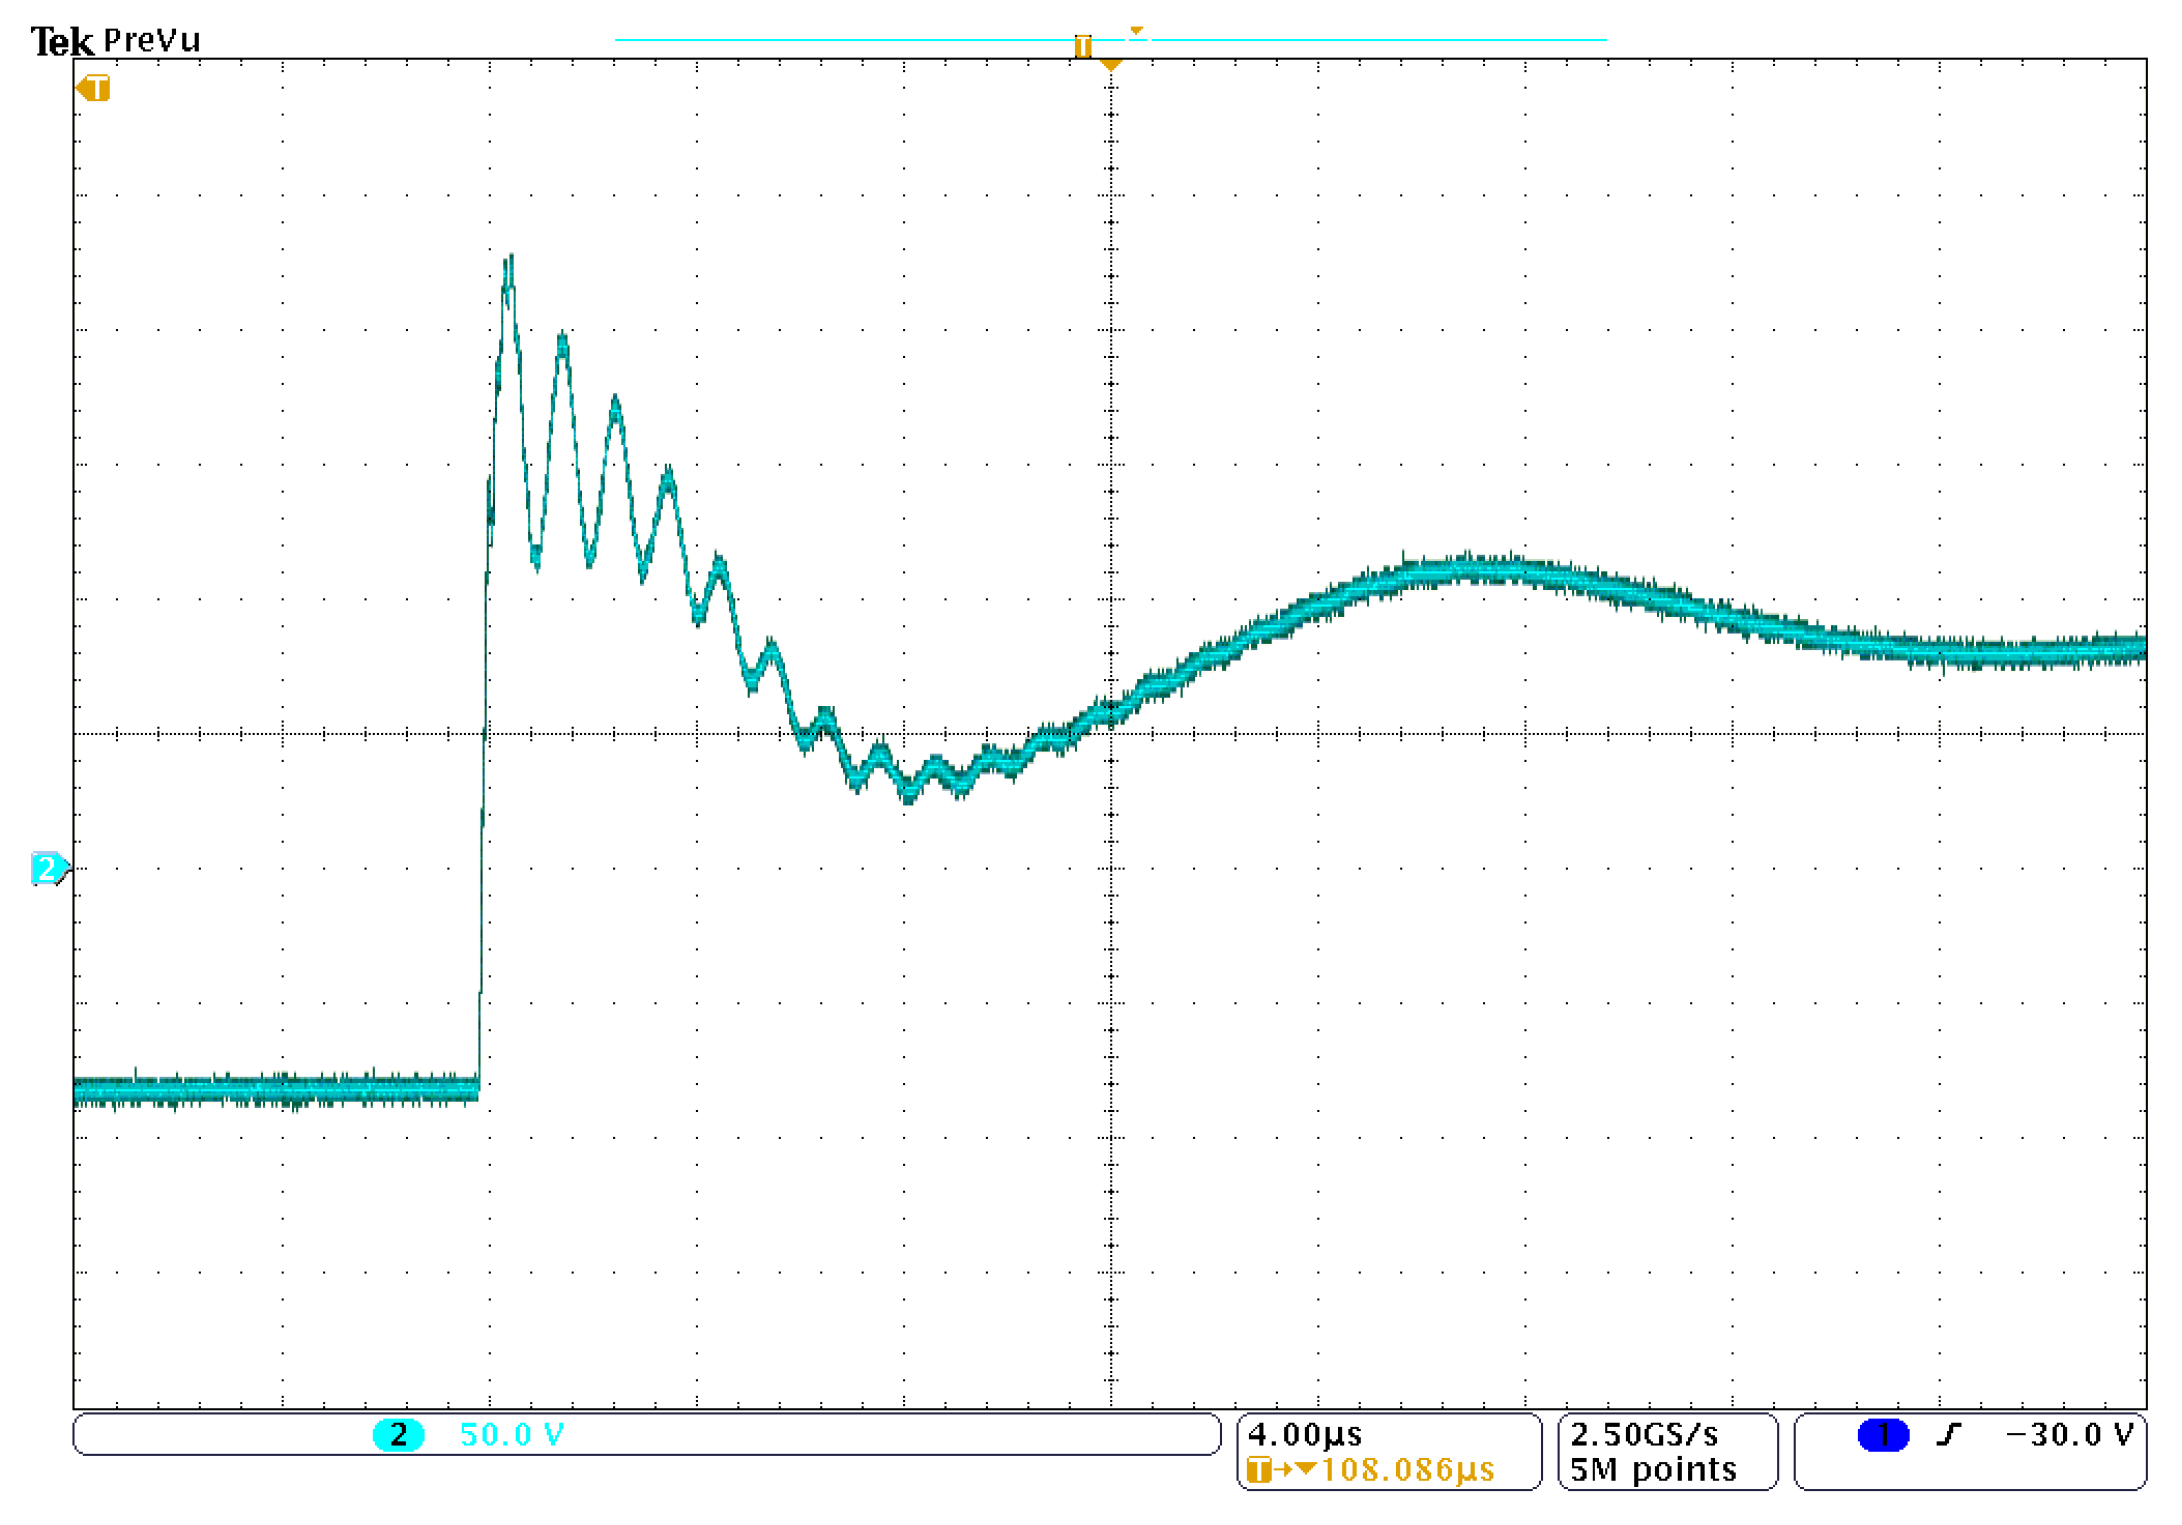Click the 108.086µs delay readout
The width and height of the screenshot is (2182, 1525).
[1407, 1469]
